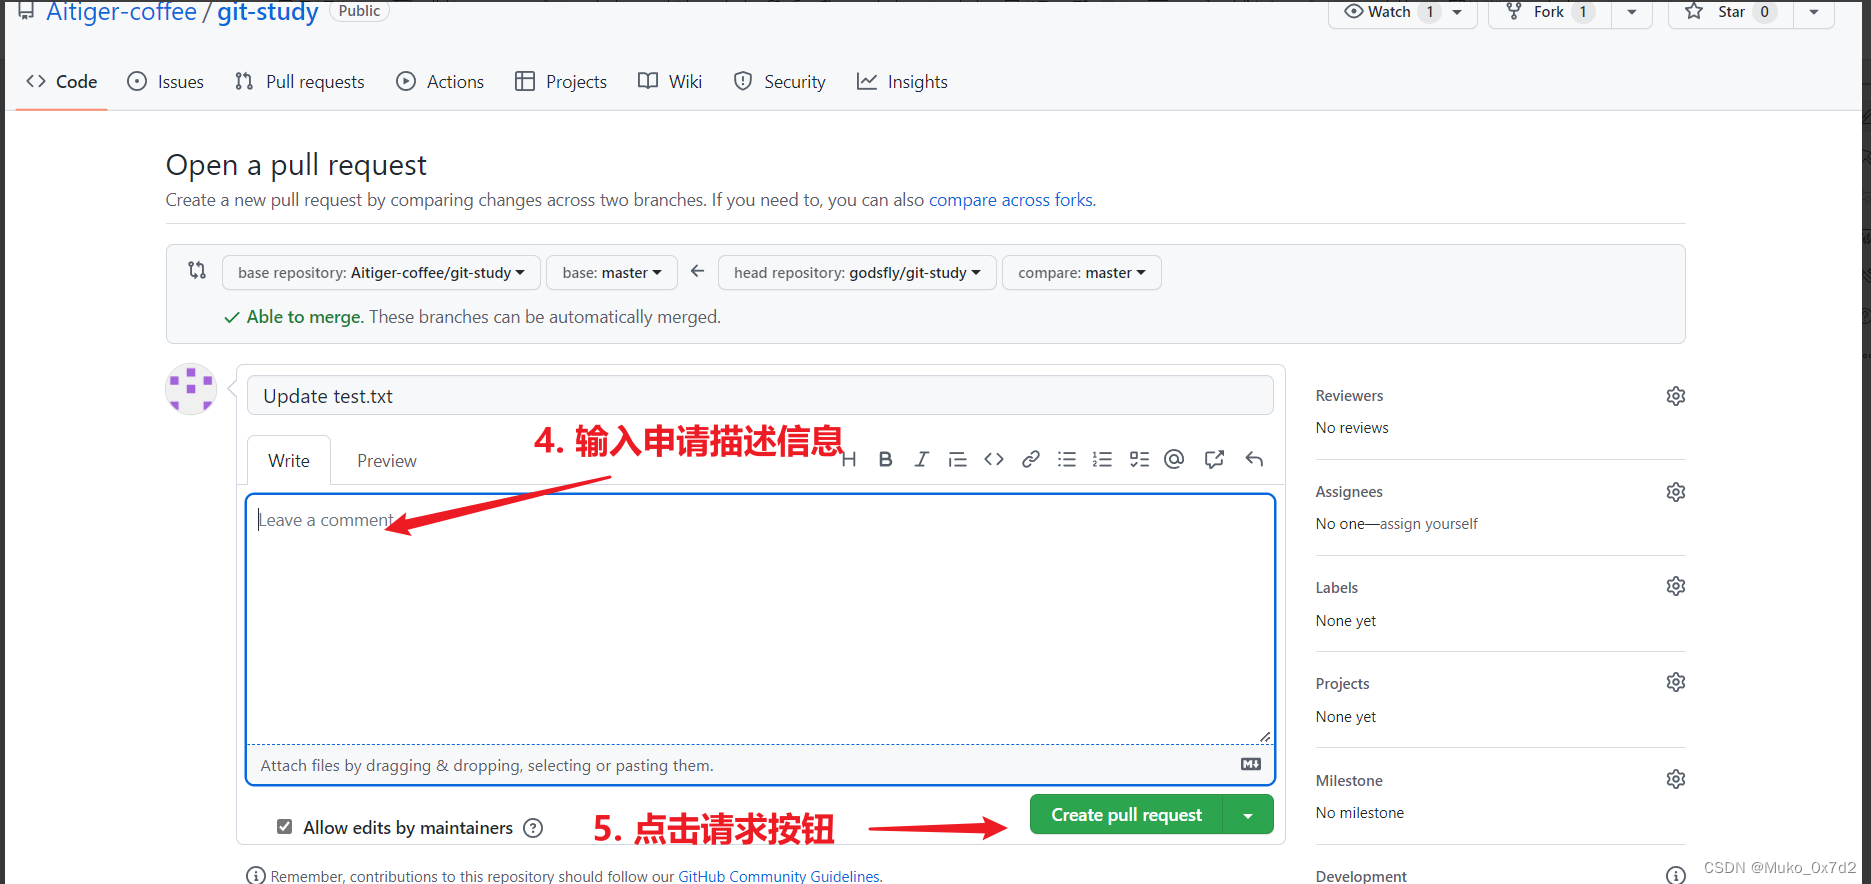1871x884 pixels.
Task: Click the Leave a comment text area
Action: pyautogui.click(x=760, y=620)
